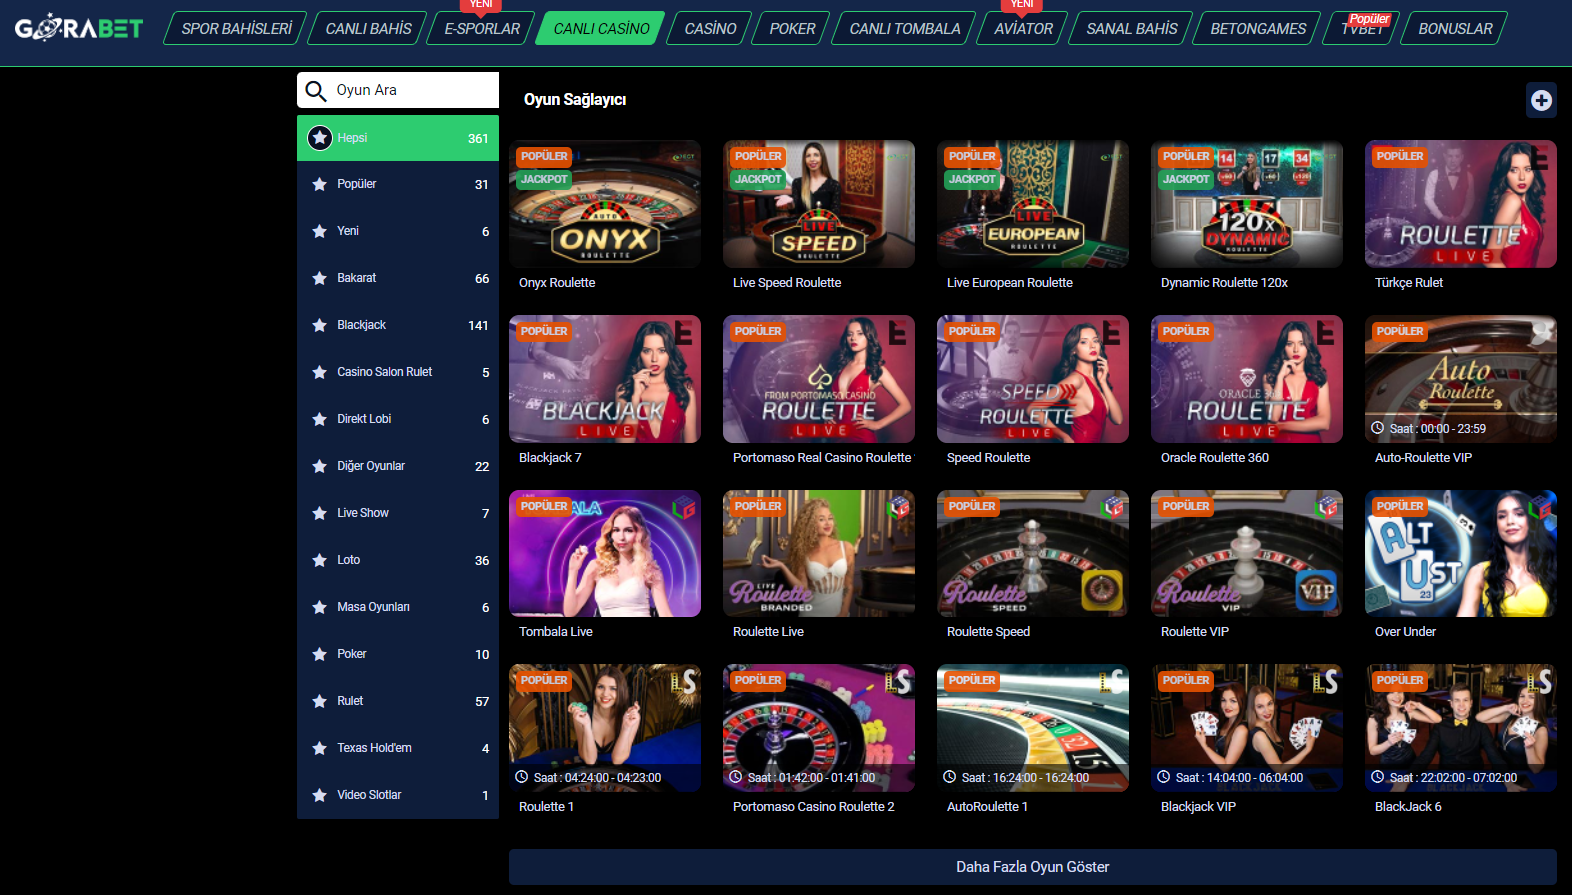Open Auto-Roulette VIP thumbnail
This screenshot has height=895, width=1572.
coord(1461,379)
